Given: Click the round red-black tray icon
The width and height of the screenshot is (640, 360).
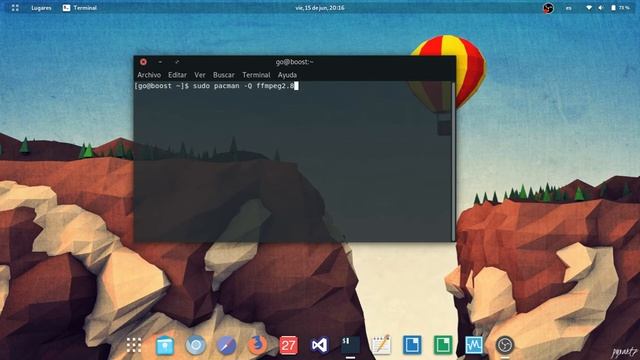Looking at the screenshot, I should point(548,8).
